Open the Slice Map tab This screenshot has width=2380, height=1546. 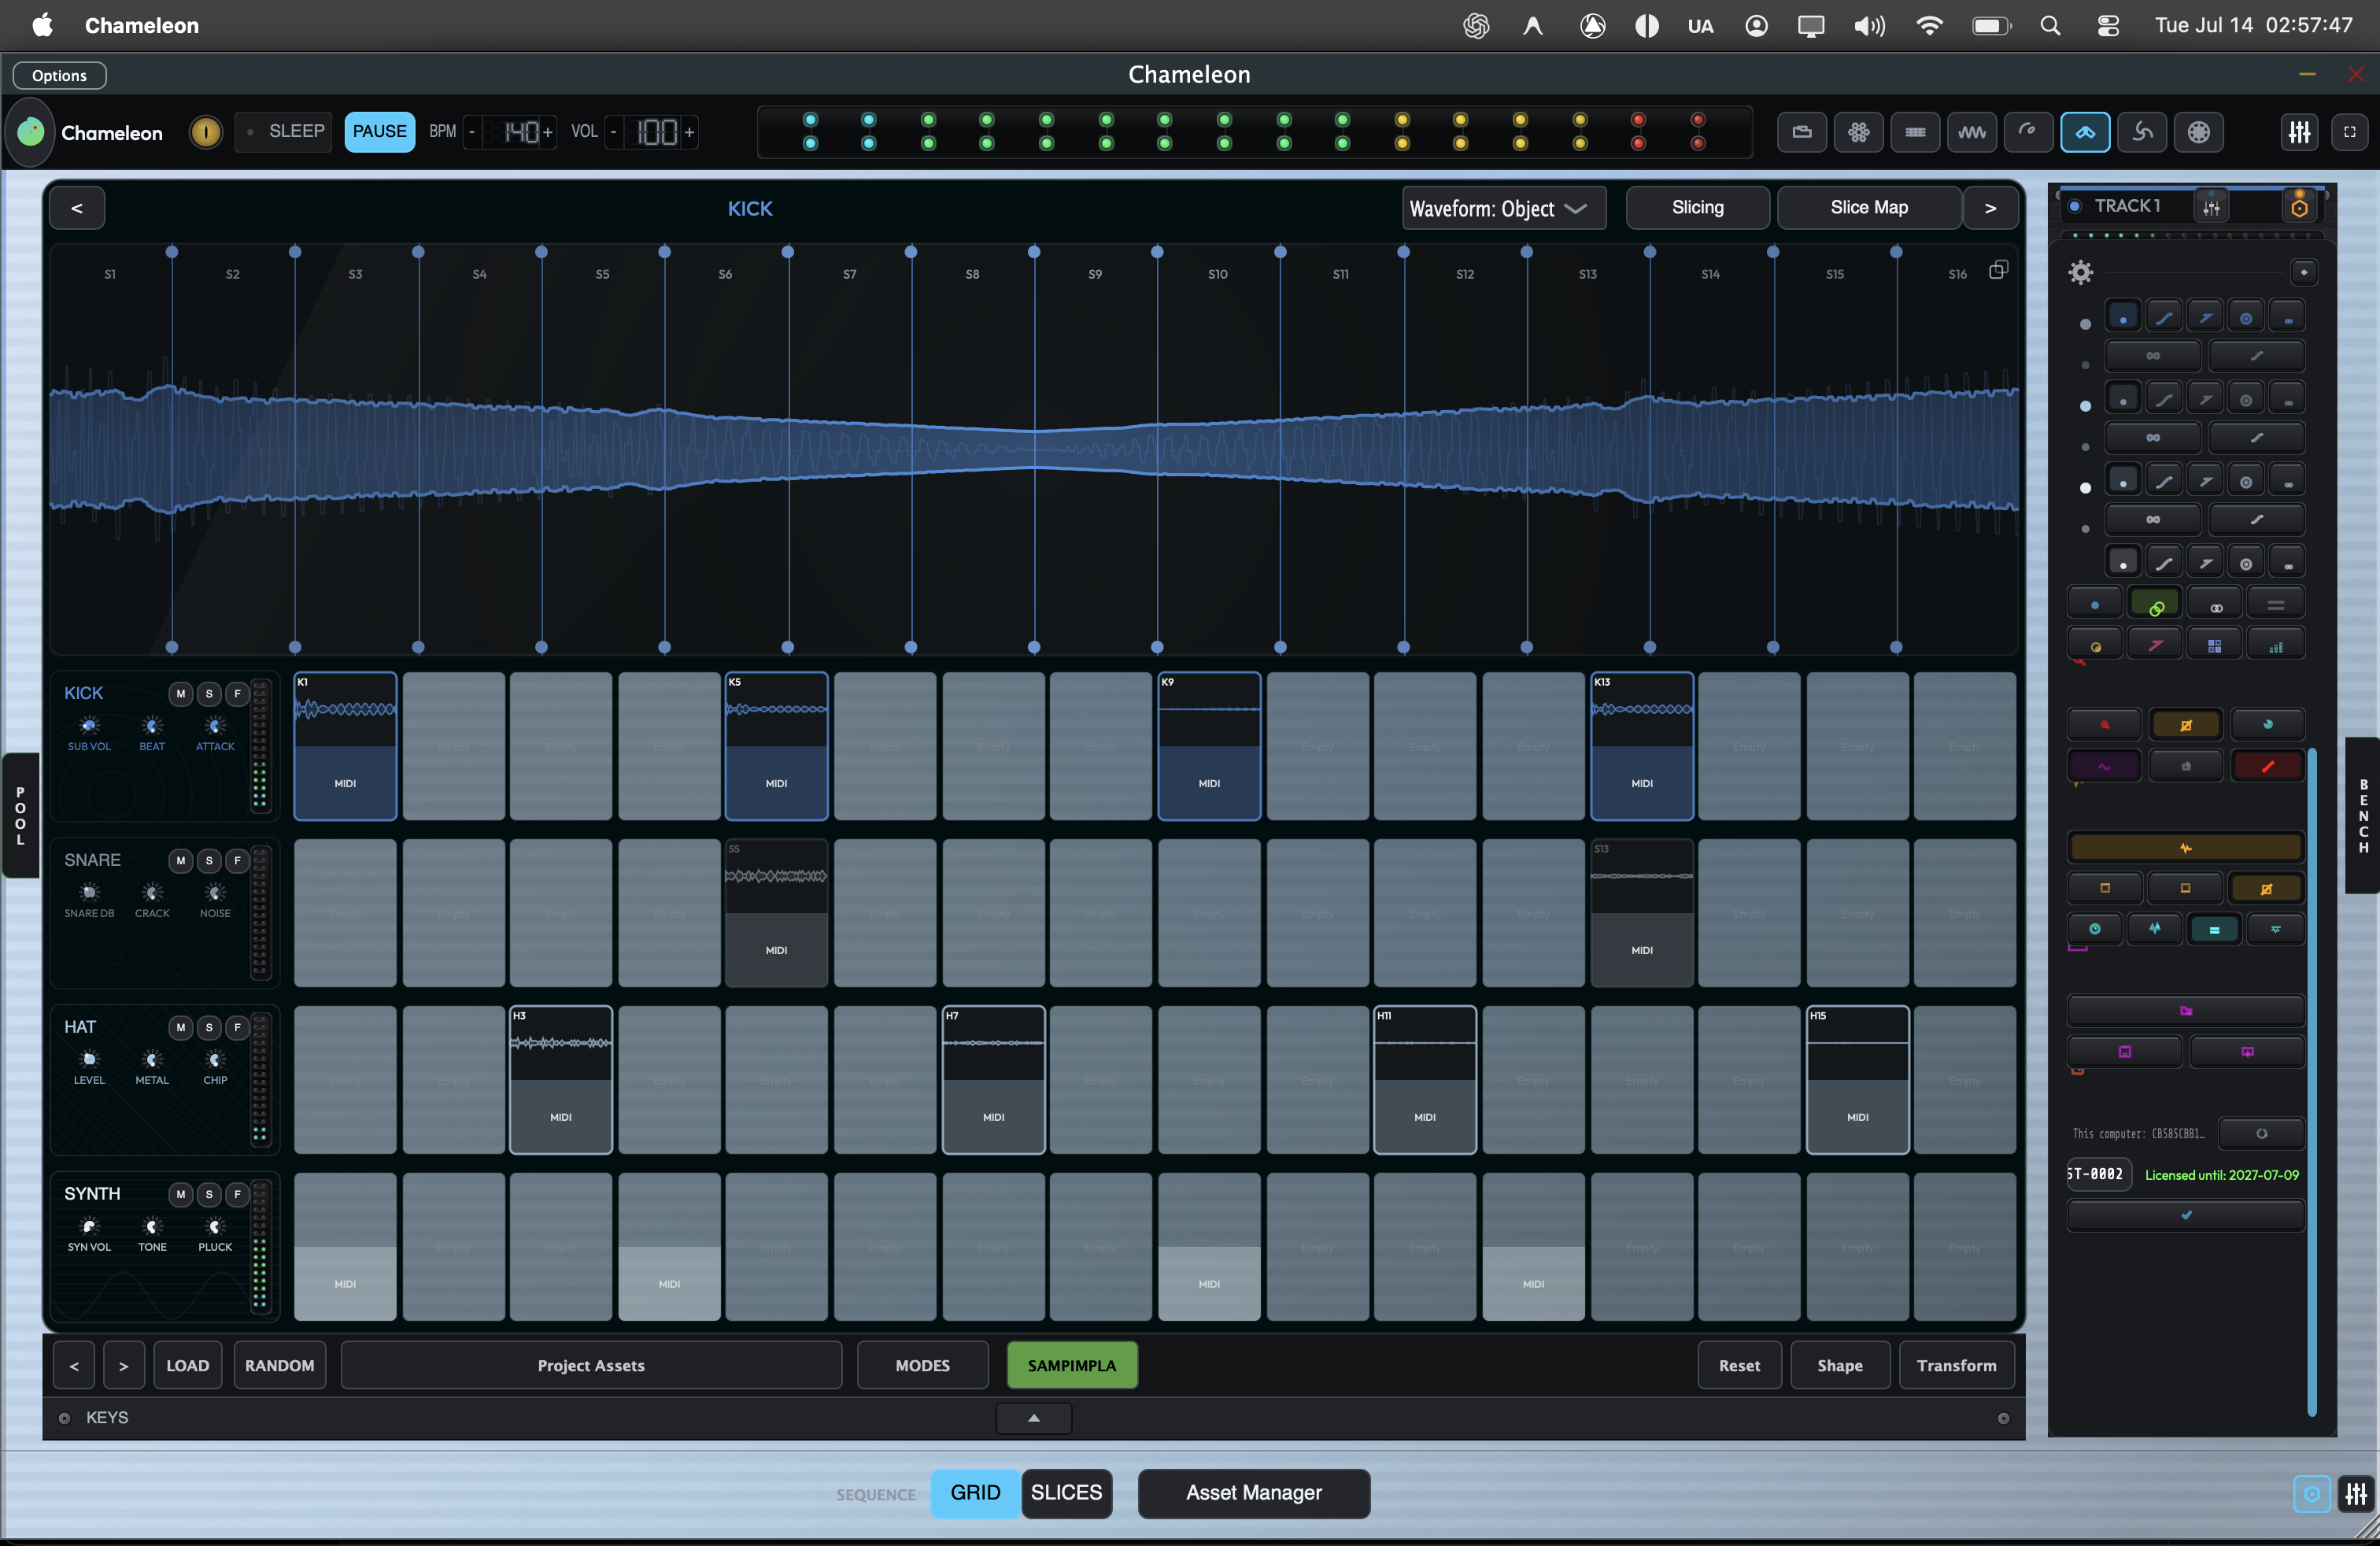click(1869, 208)
